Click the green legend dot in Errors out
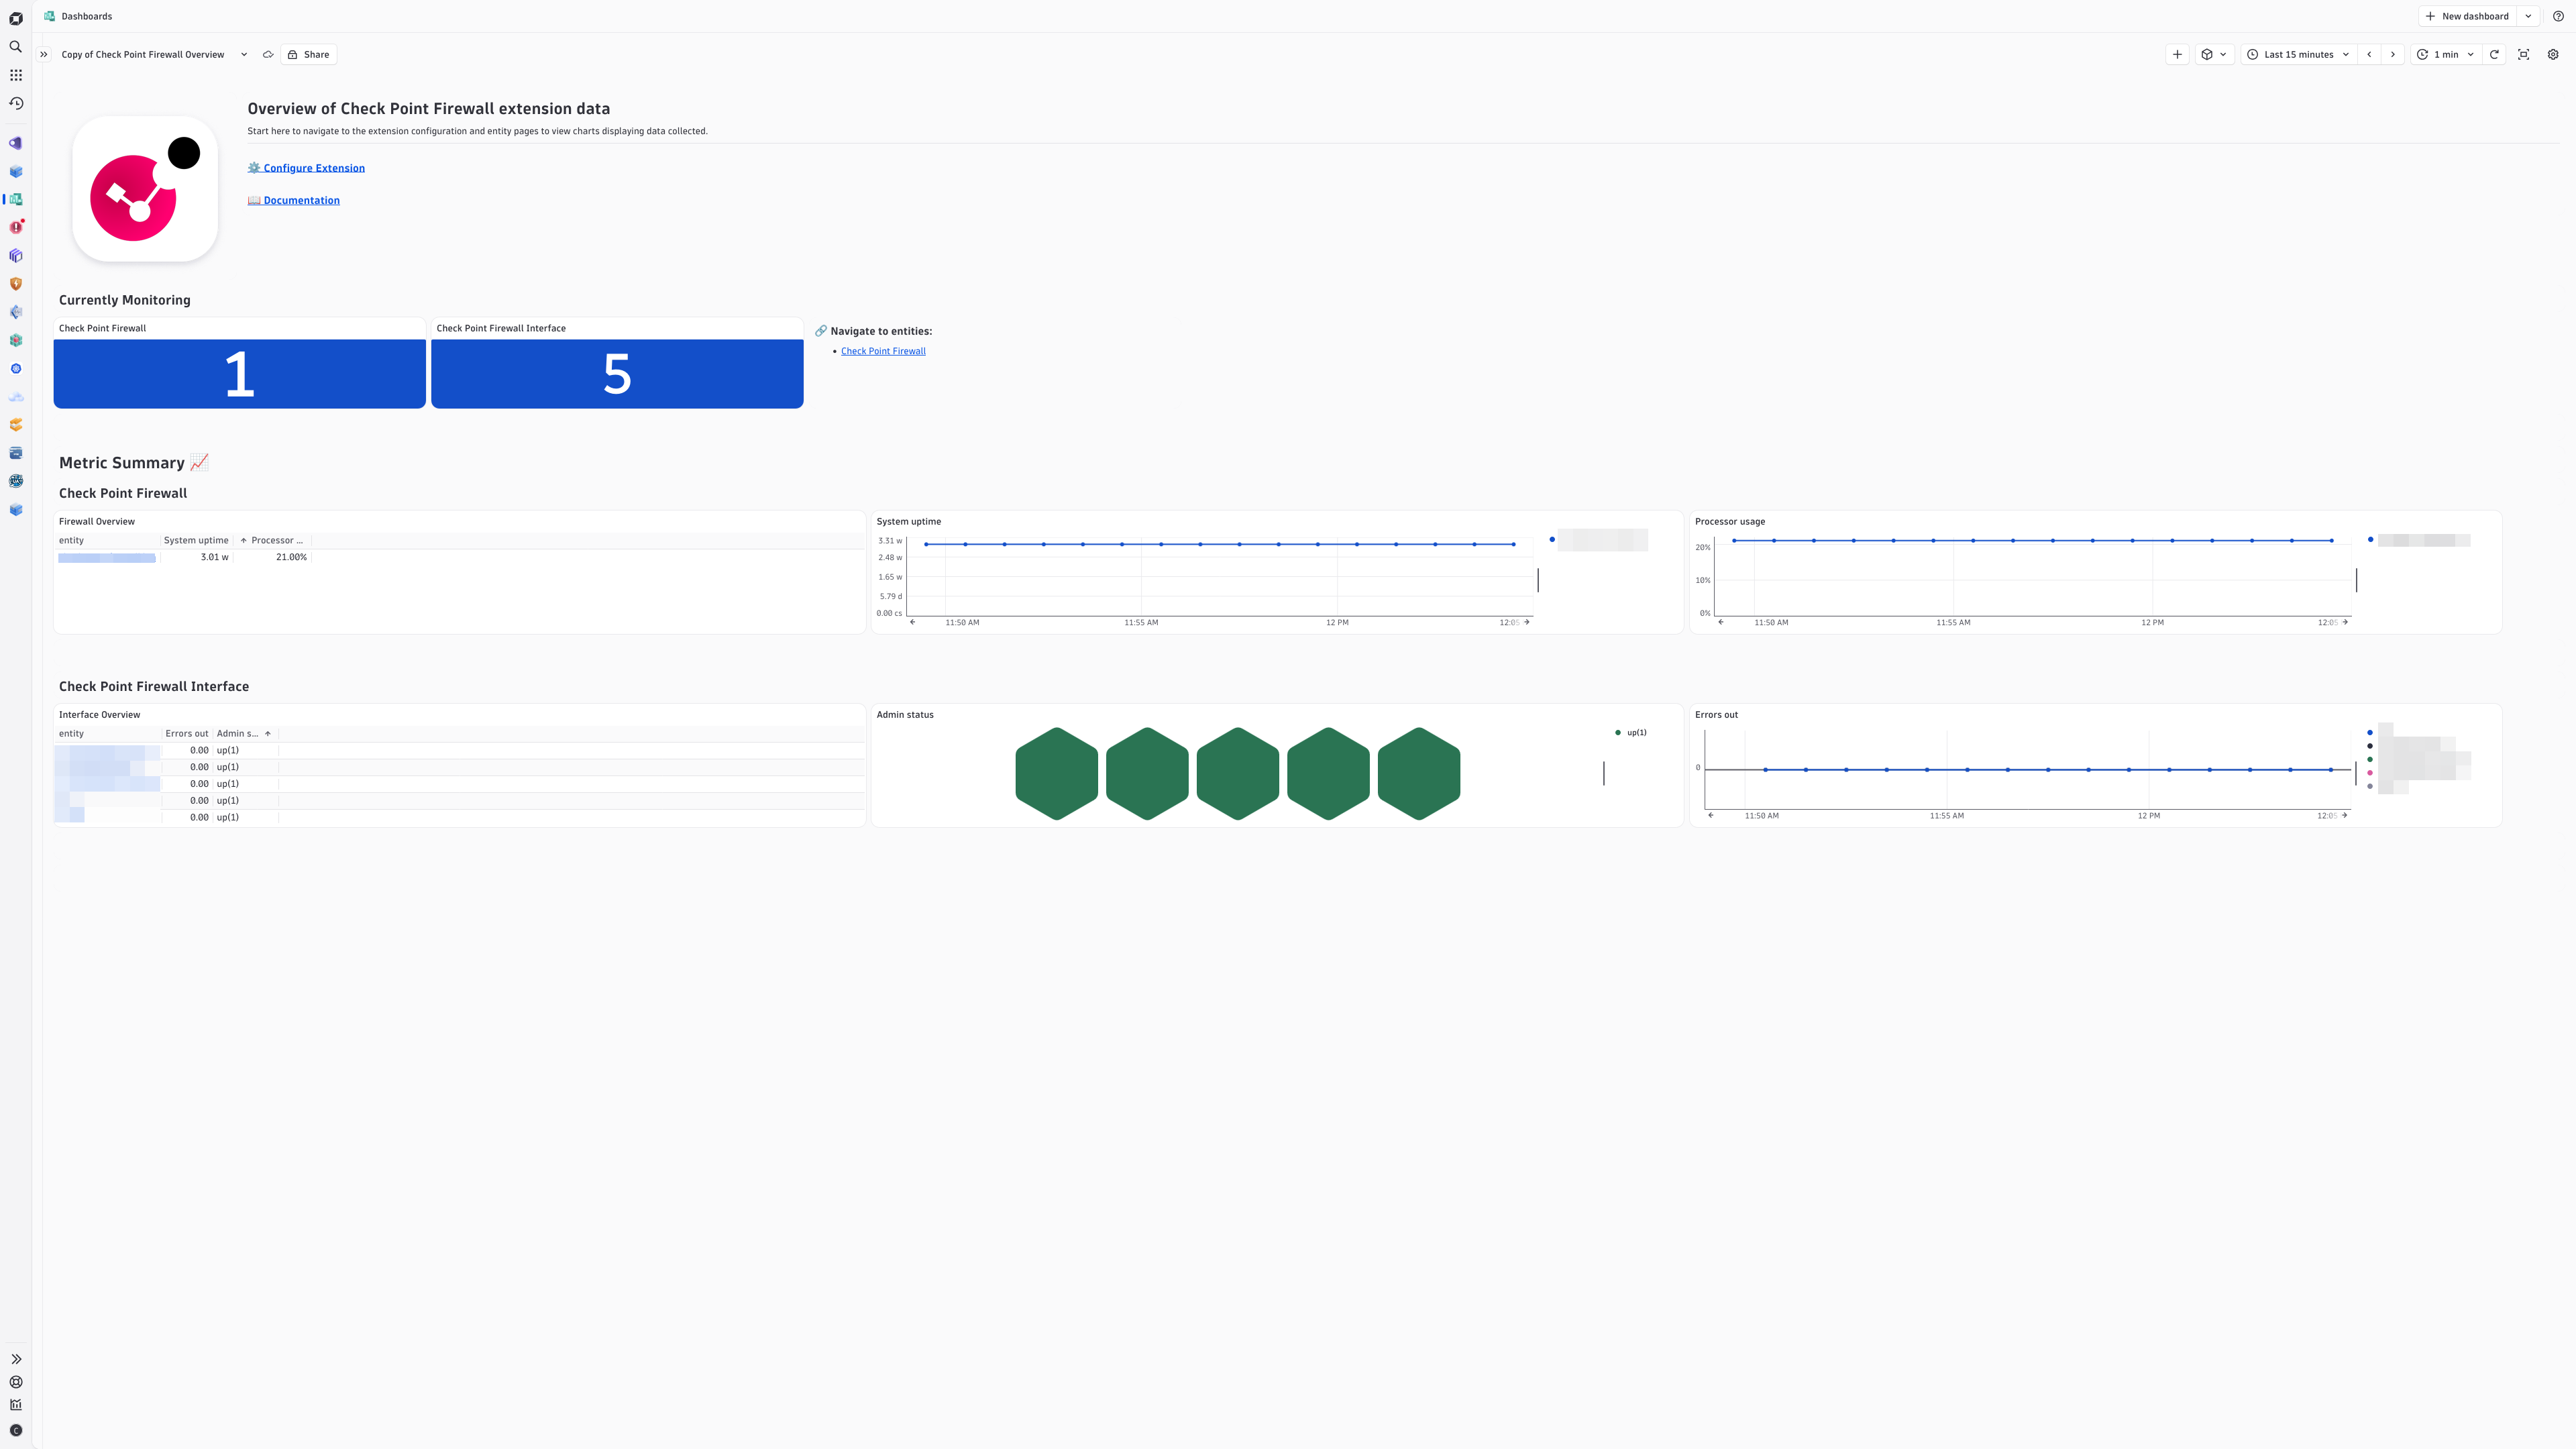This screenshot has height=1449, width=2576. point(2370,760)
